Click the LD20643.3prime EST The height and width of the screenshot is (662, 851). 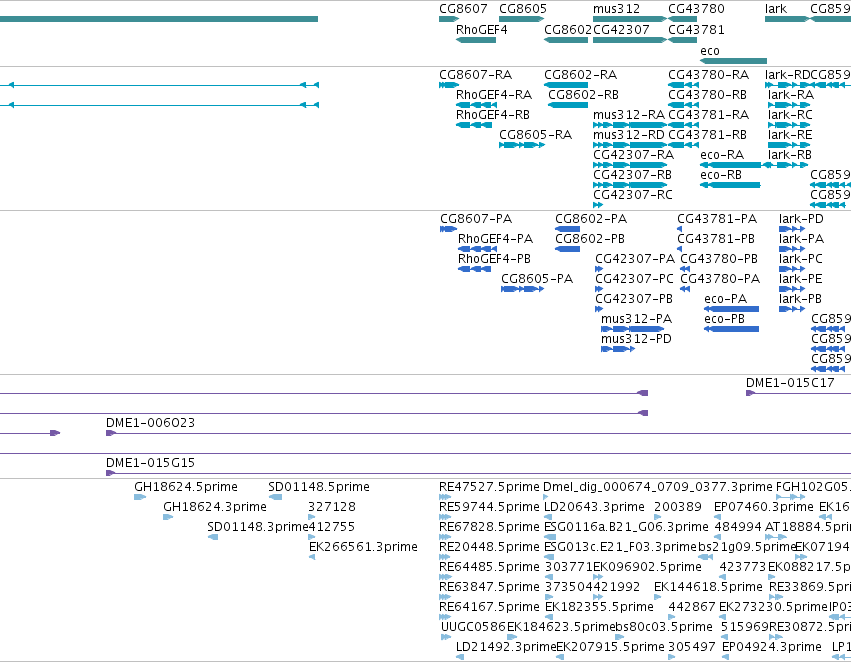pyautogui.click(x=549, y=517)
